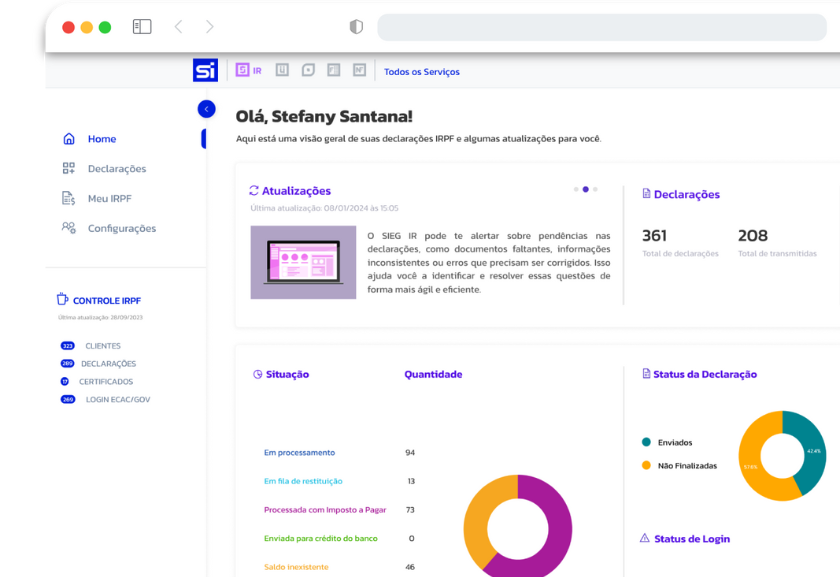The height and width of the screenshot is (577, 840).
Task: Open the IR service icon
Action: (x=242, y=71)
